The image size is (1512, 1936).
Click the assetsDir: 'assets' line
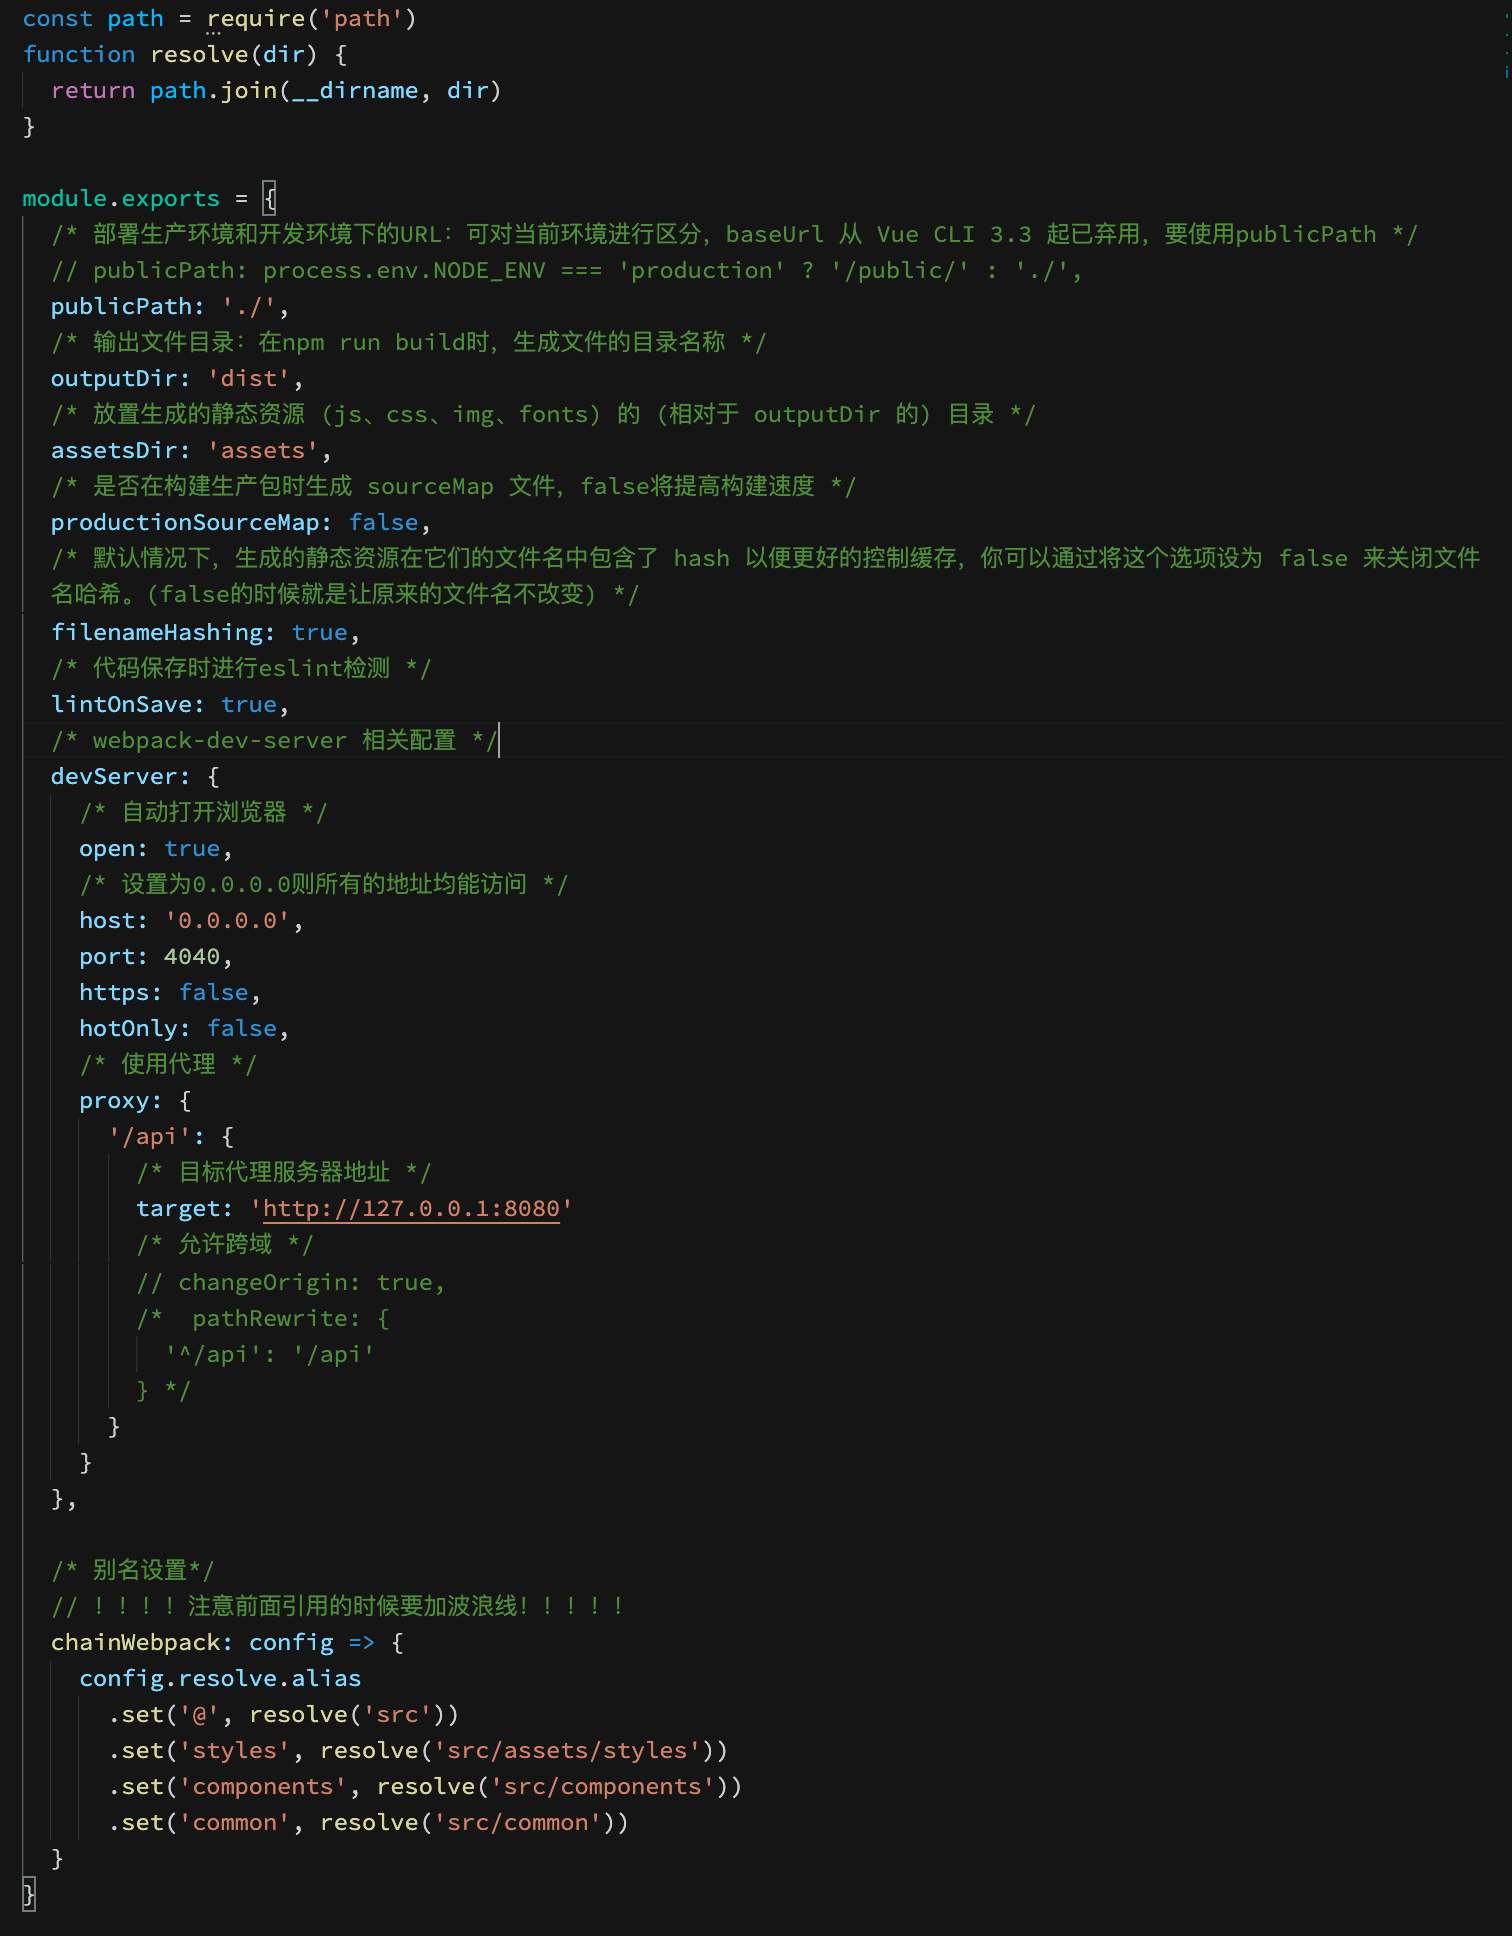pos(191,450)
